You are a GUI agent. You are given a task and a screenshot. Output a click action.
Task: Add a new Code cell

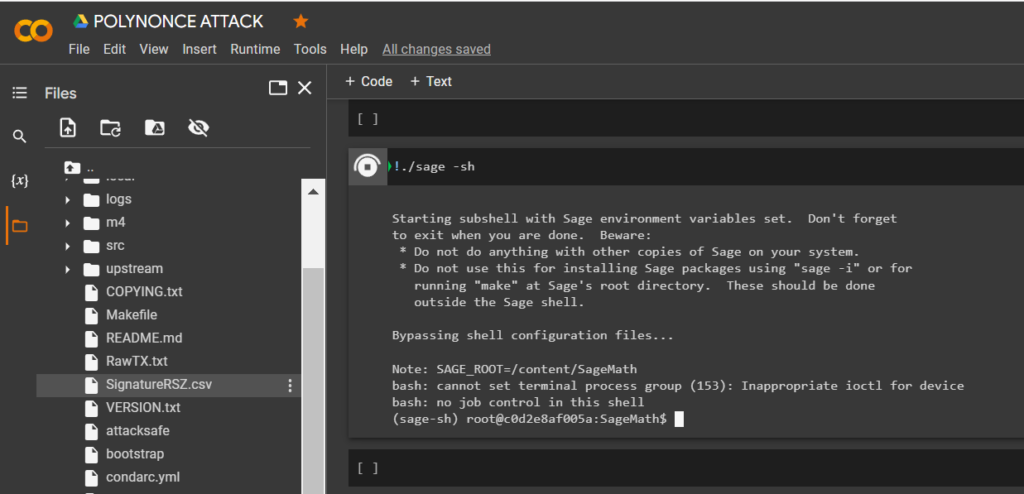(x=369, y=81)
